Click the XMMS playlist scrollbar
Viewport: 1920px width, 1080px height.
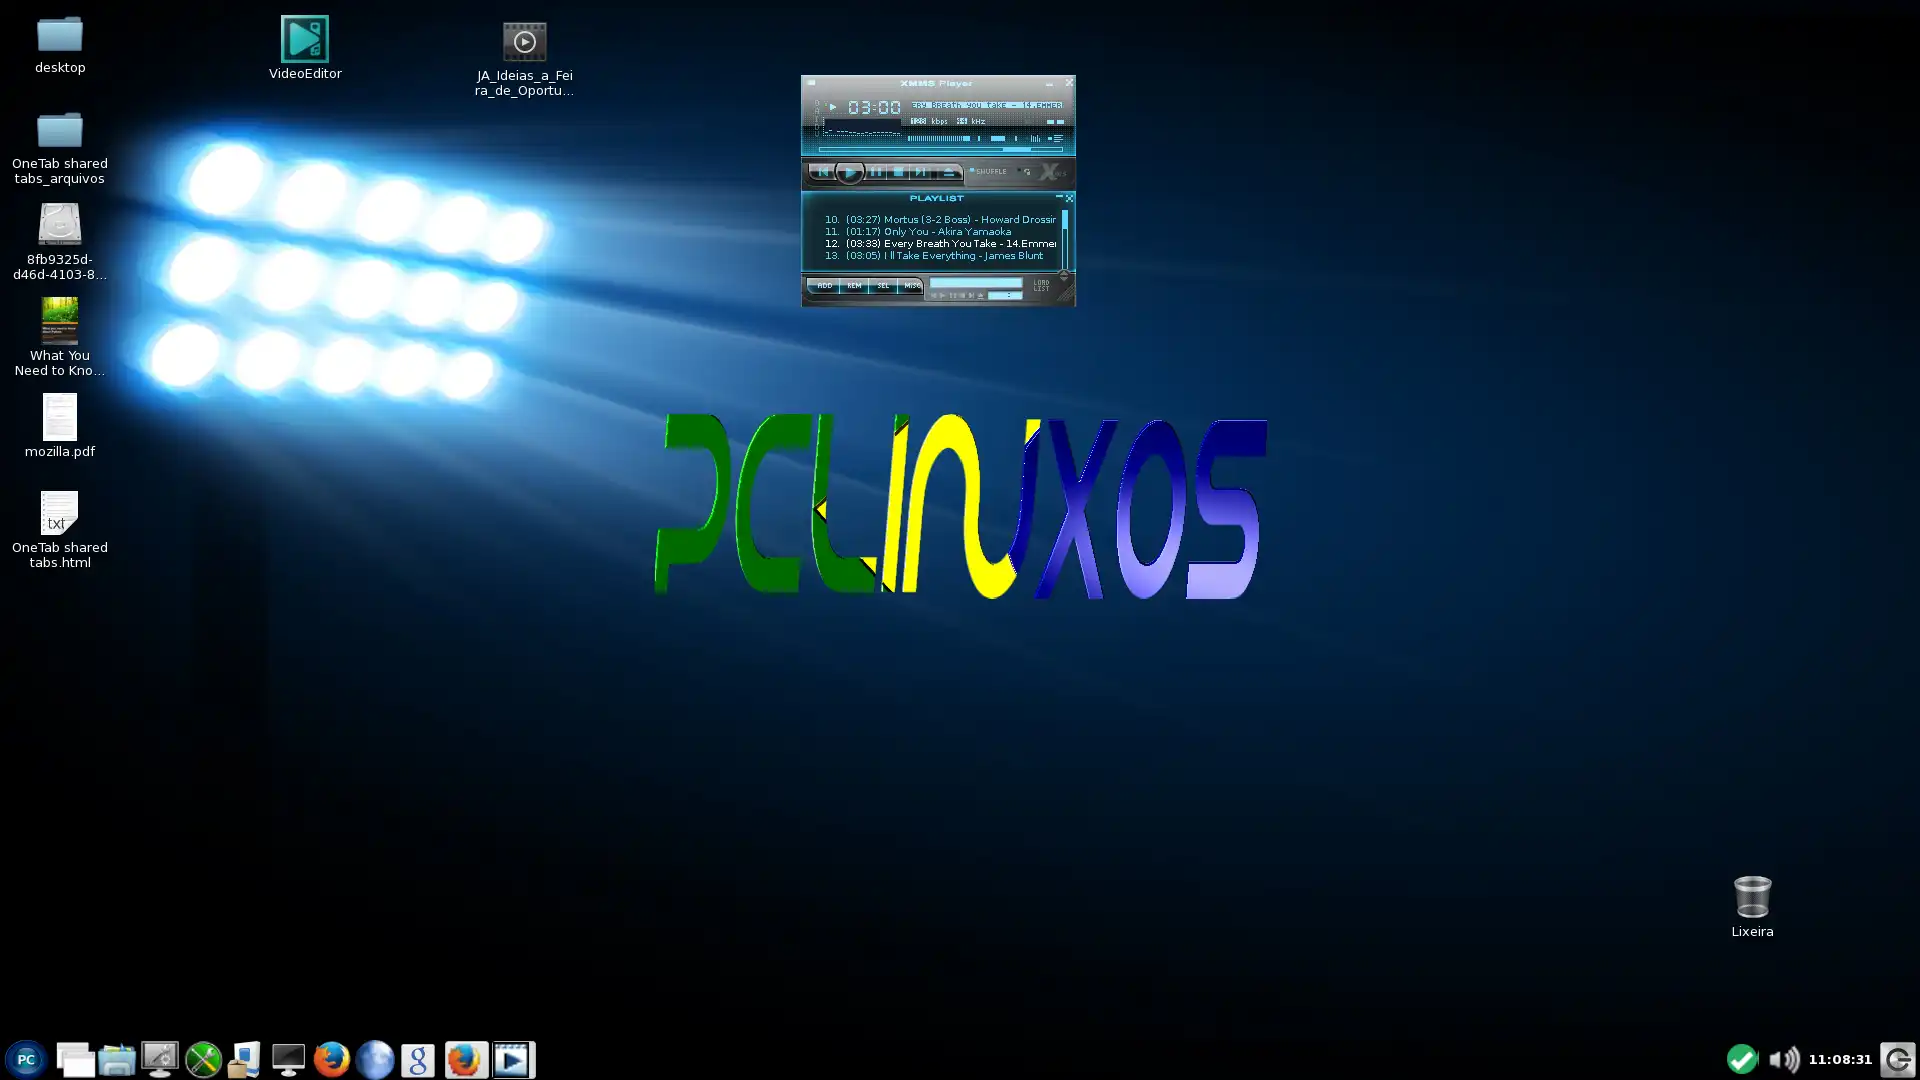[1065, 238]
